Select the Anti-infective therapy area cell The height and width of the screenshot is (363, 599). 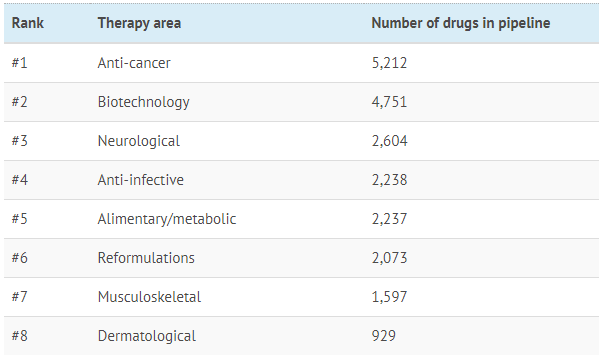(x=141, y=180)
